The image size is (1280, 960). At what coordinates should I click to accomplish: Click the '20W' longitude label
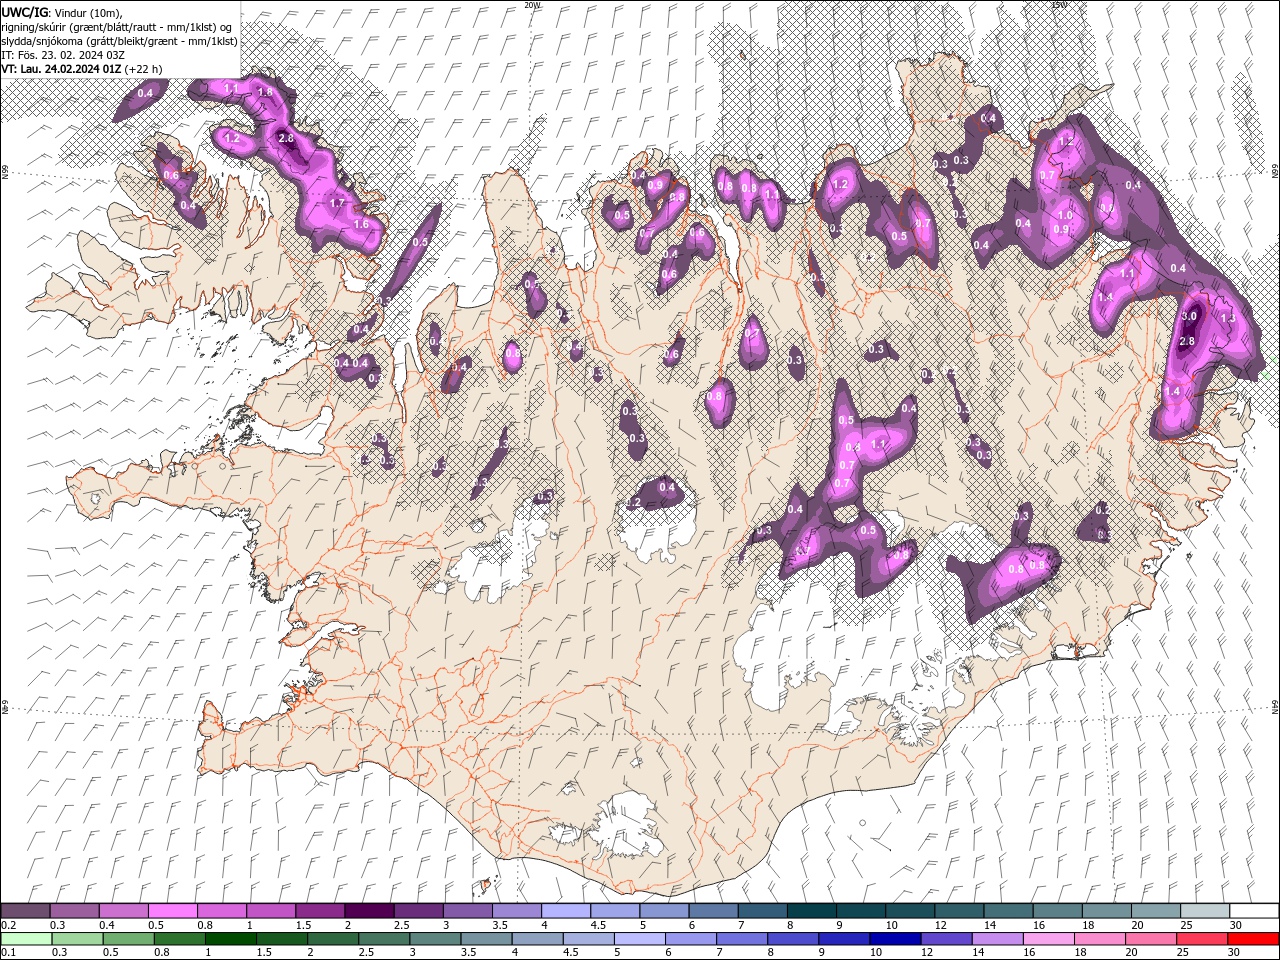coord(532,5)
